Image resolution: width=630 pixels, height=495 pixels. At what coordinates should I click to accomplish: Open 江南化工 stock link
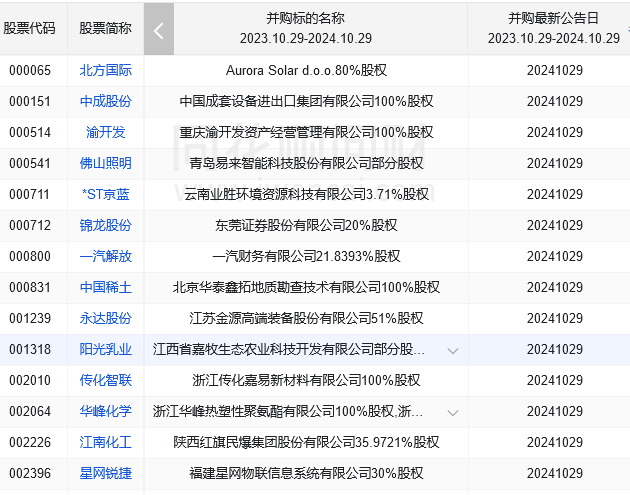point(106,443)
